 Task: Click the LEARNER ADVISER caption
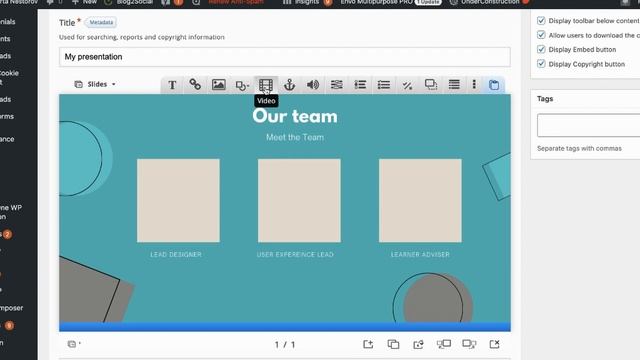[420, 254]
